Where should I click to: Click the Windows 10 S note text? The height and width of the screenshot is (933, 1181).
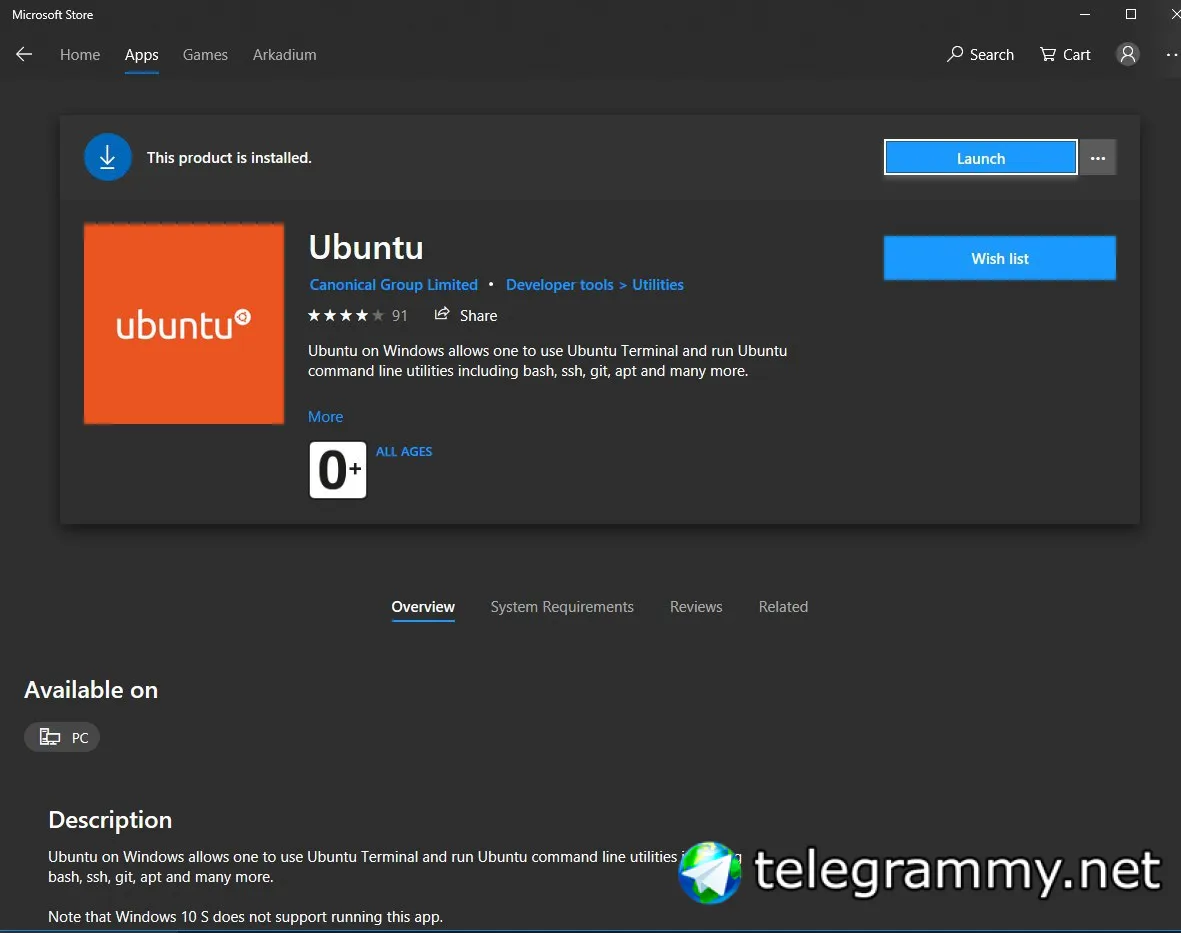[246, 916]
